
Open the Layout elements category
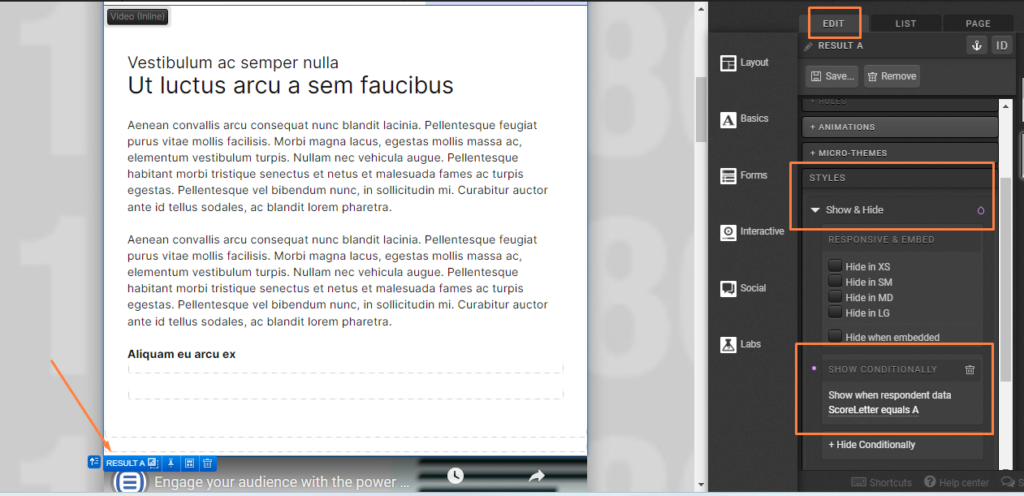(745, 63)
